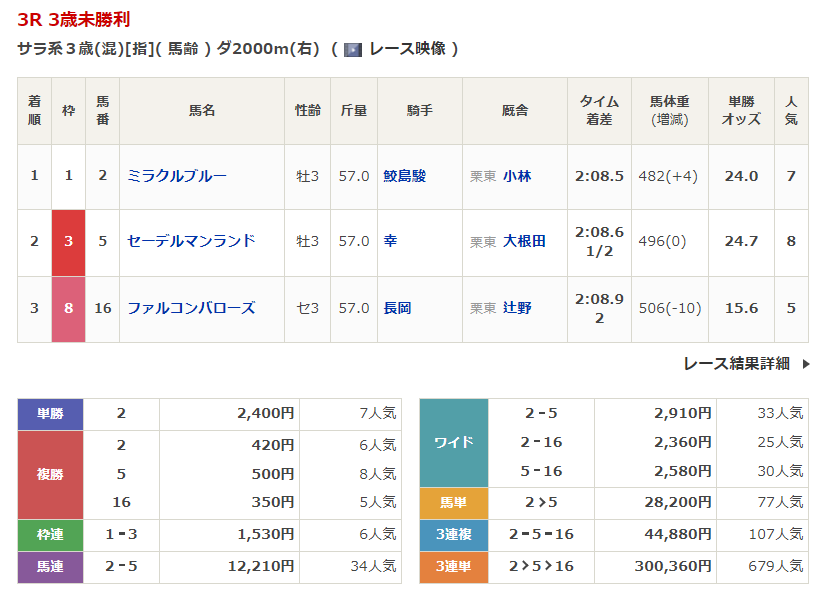Image resolution: width=824 pixels, height=595 pixels.
Task: Open trainer 辻野 stable page
Action: (x=517, y=308)
